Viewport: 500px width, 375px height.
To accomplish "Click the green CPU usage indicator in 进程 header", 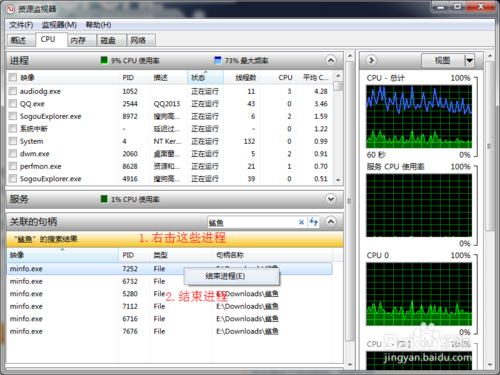I will click(x=104, y=60).
